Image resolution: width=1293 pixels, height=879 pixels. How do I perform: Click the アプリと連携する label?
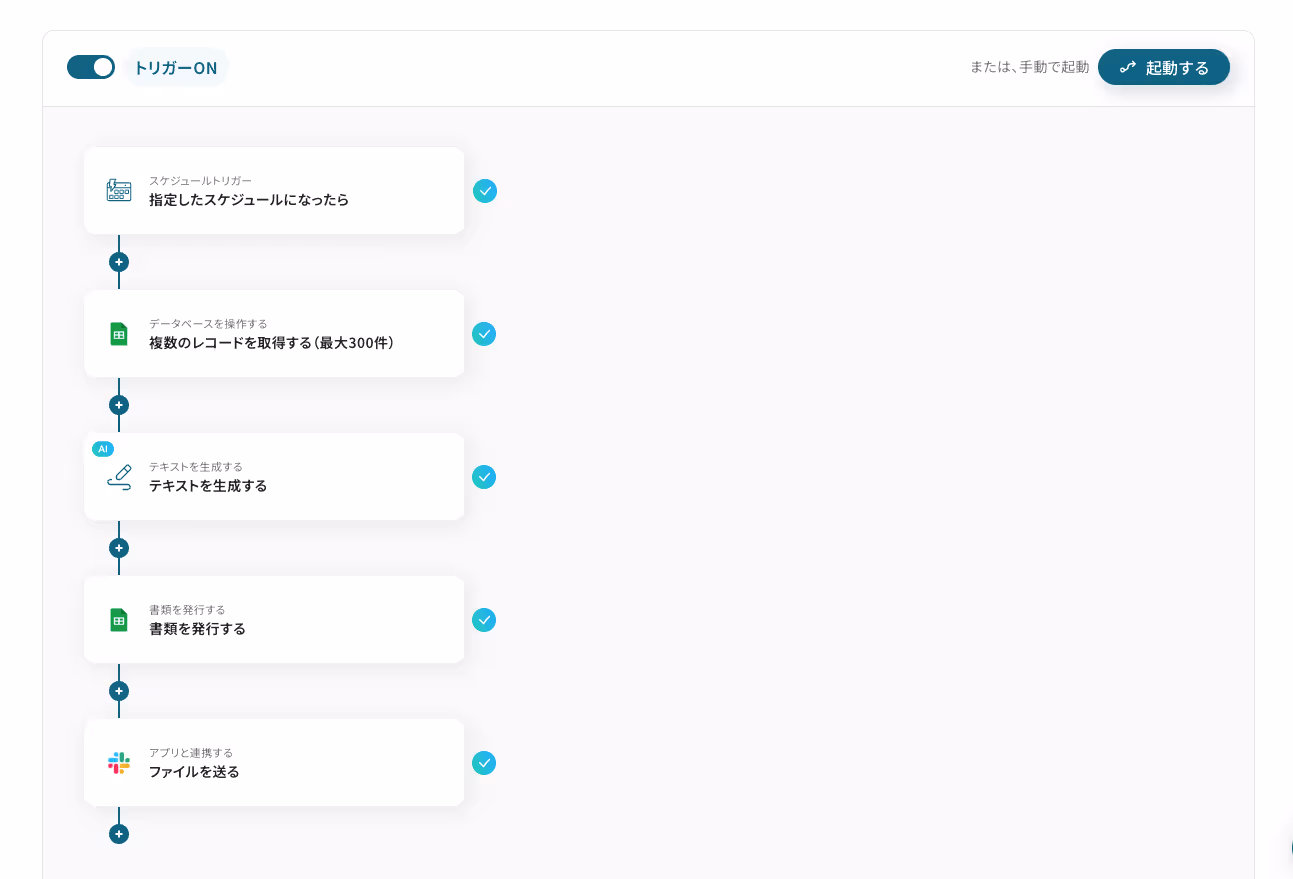click(x=191, y=753)
